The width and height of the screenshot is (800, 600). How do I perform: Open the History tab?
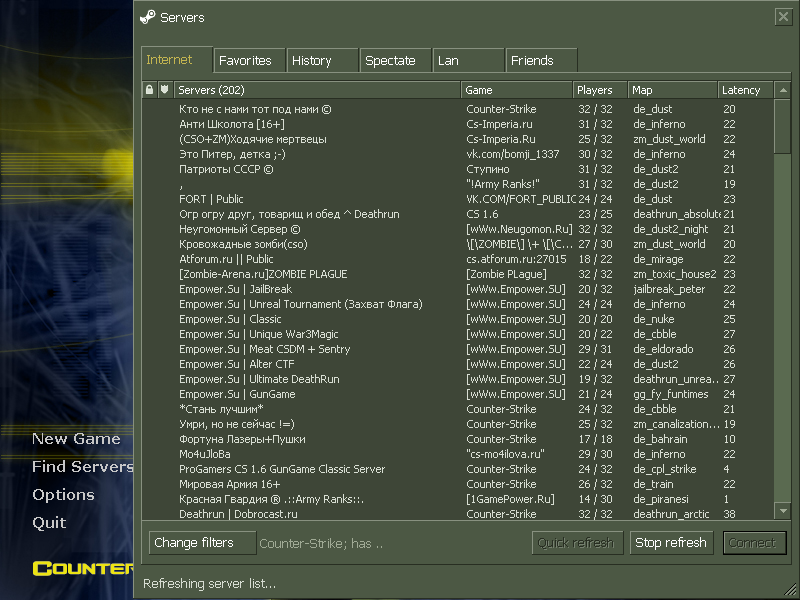[x=322, y=60]
